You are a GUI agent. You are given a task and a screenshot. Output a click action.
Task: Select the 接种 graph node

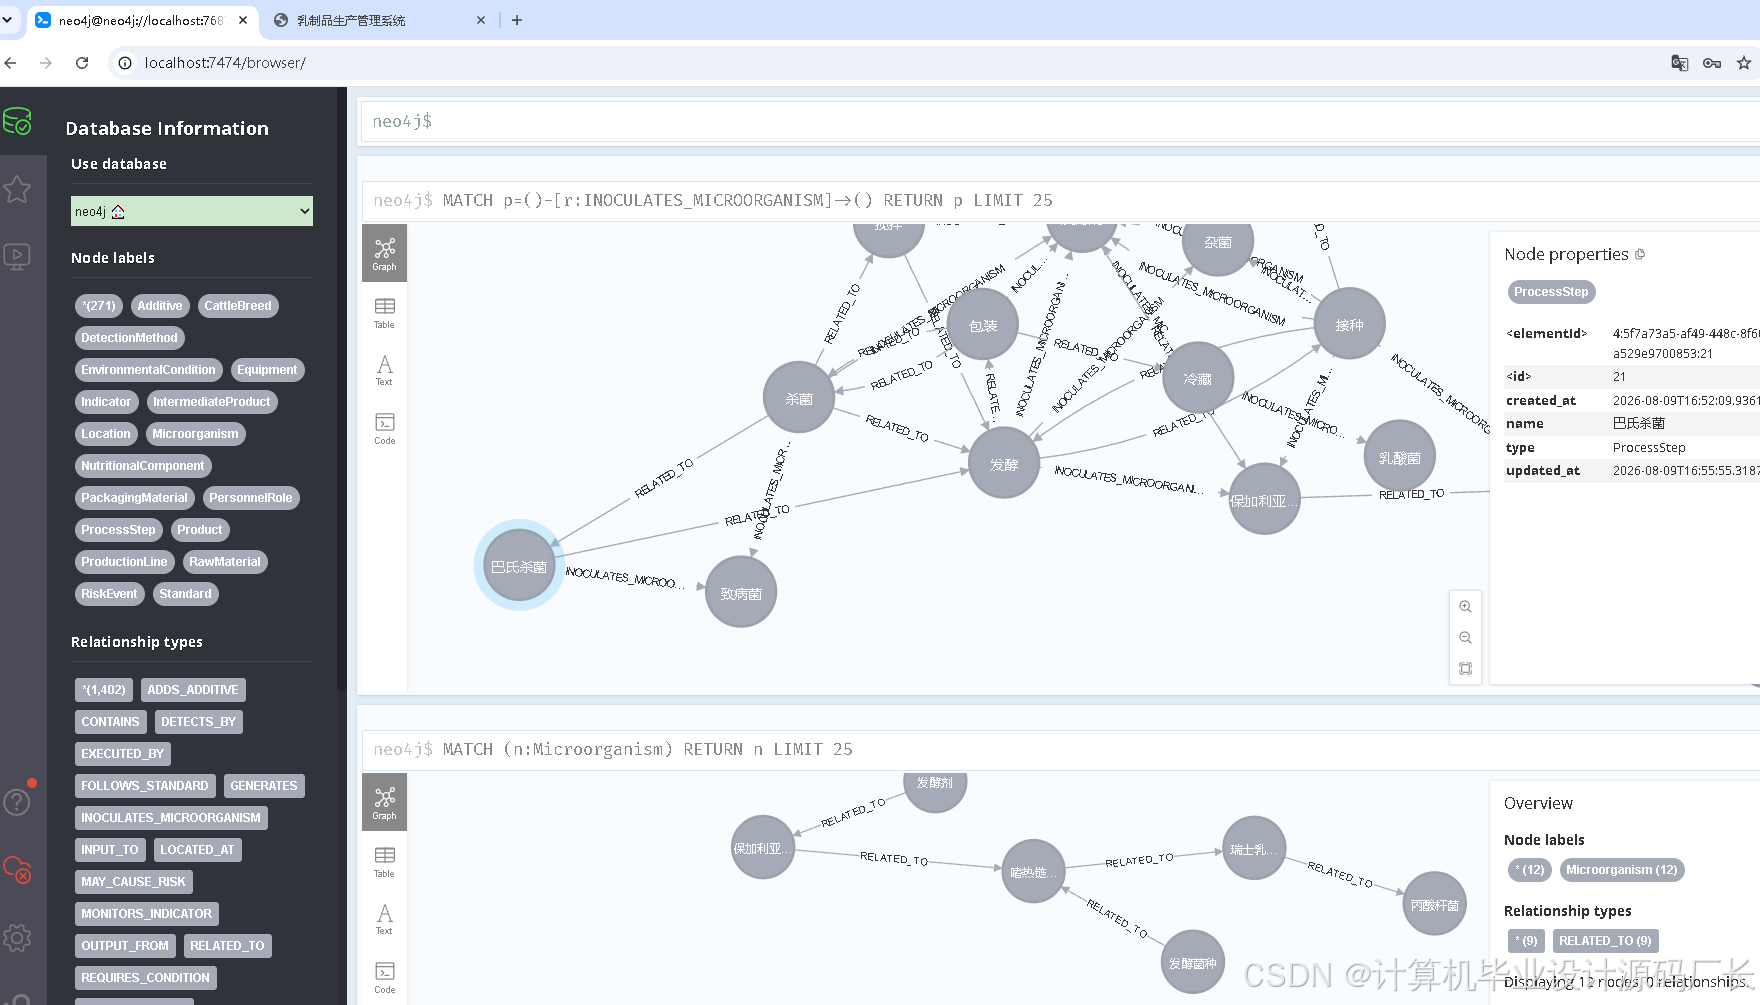(x=1350, y=324)
